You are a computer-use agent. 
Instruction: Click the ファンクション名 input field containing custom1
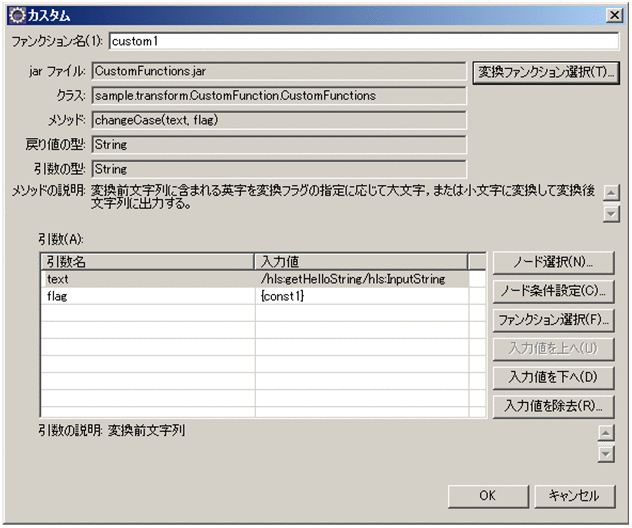(364, 41)
